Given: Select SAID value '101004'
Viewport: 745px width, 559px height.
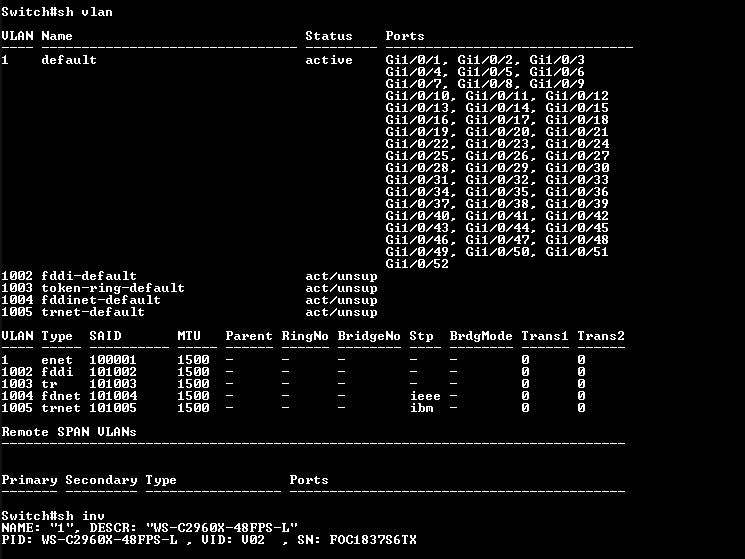Looking at the screenshot, I should click(113, 396).
